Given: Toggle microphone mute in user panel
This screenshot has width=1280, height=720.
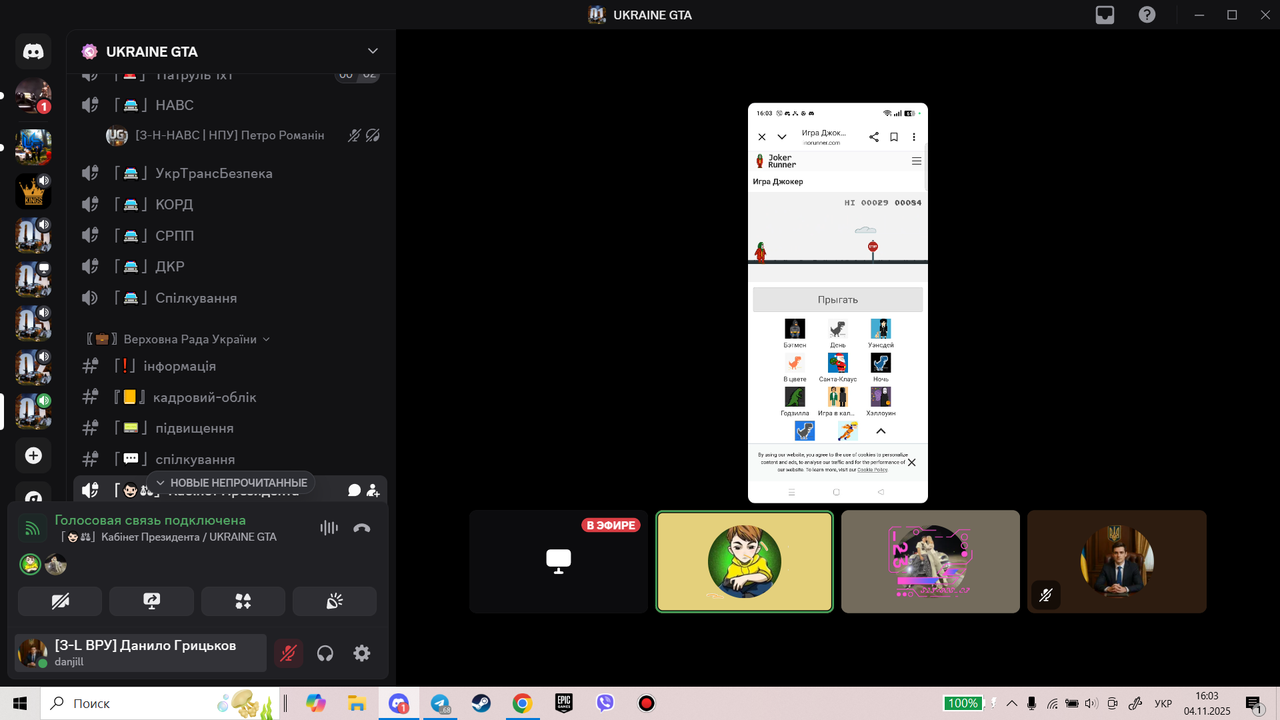Looking at the screenshot, I should (288, 653).
